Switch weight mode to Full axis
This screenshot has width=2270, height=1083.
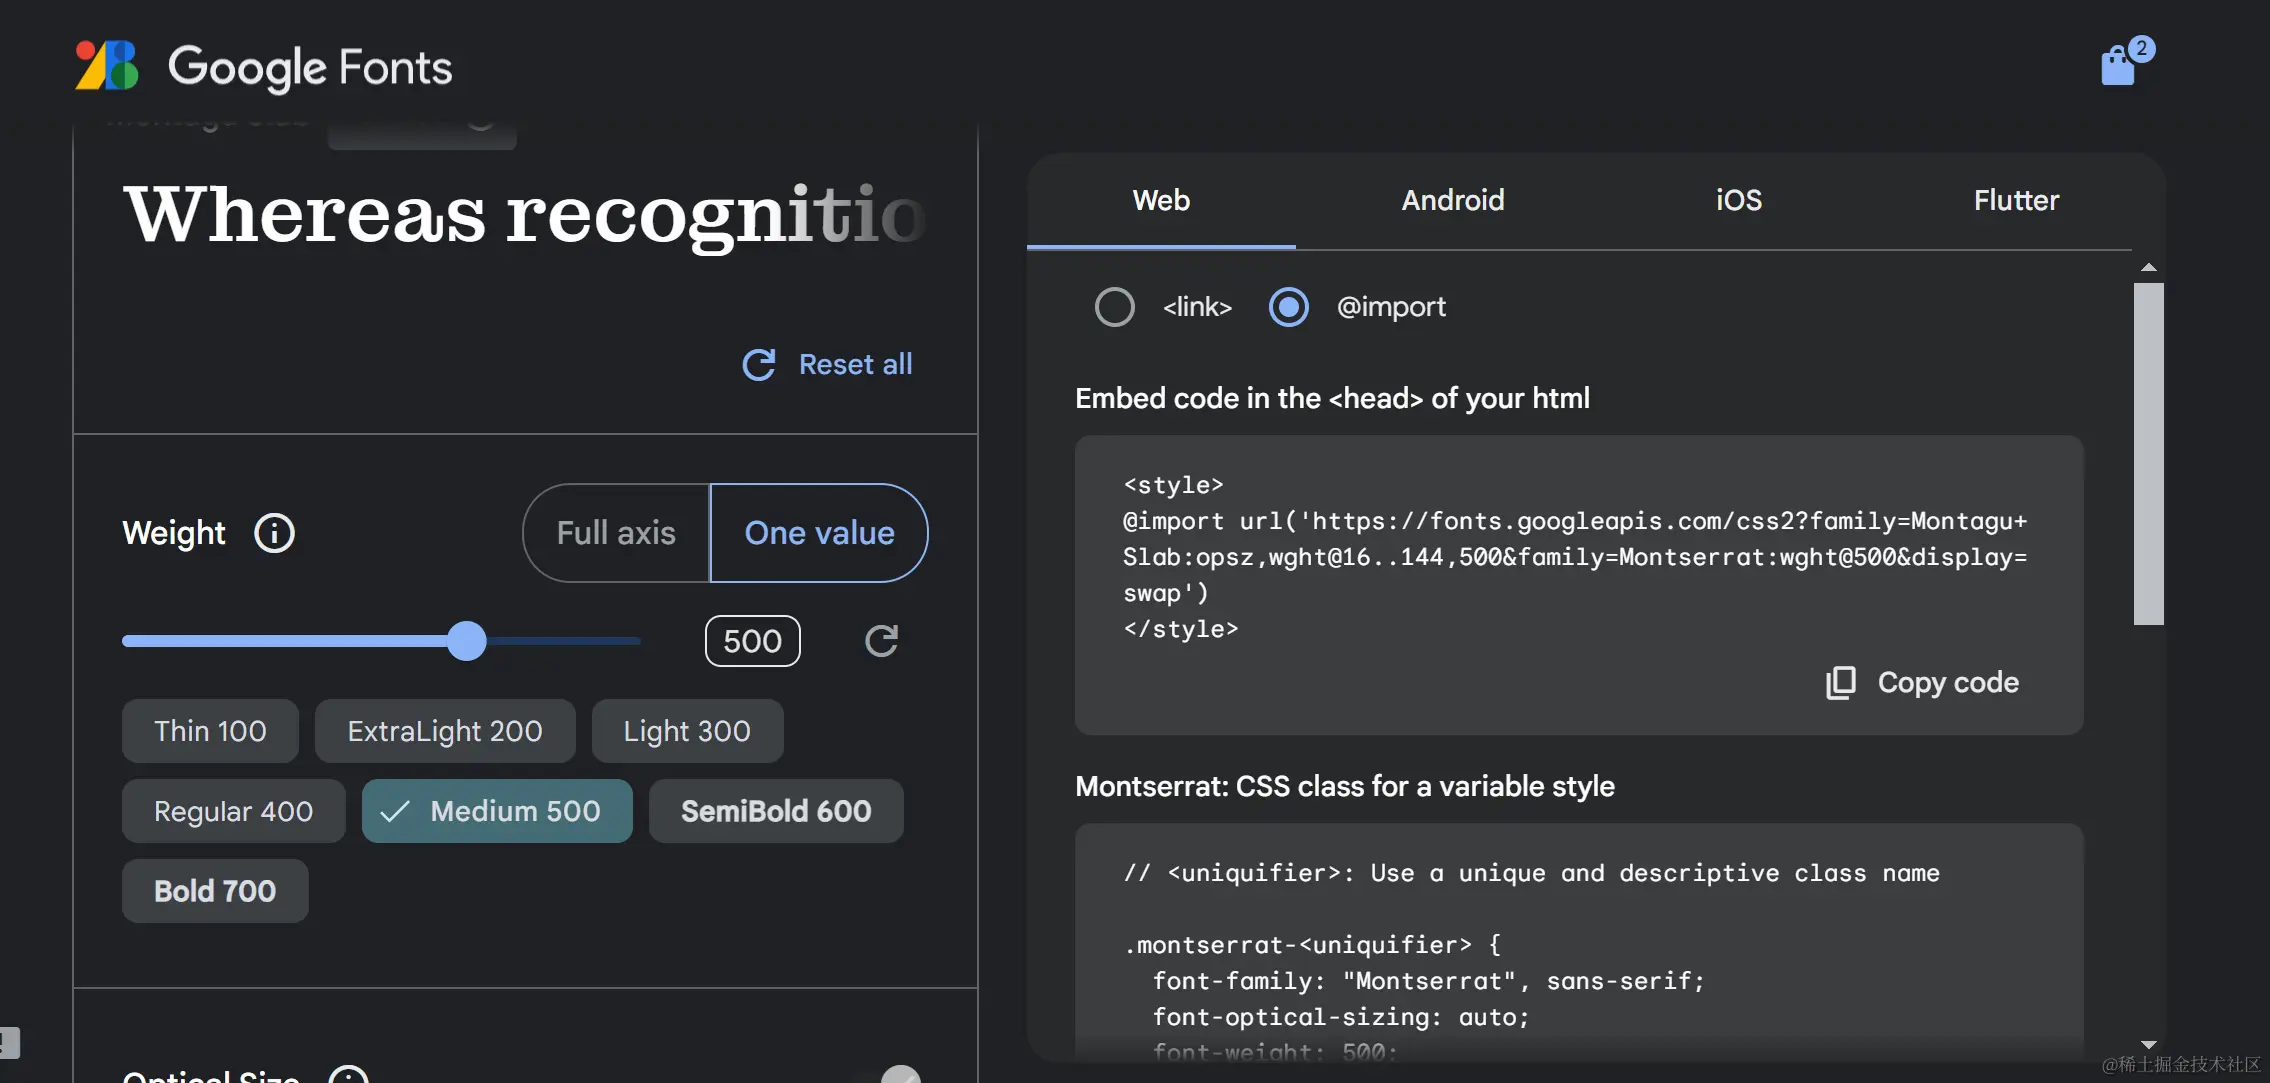tap(616, 533)
